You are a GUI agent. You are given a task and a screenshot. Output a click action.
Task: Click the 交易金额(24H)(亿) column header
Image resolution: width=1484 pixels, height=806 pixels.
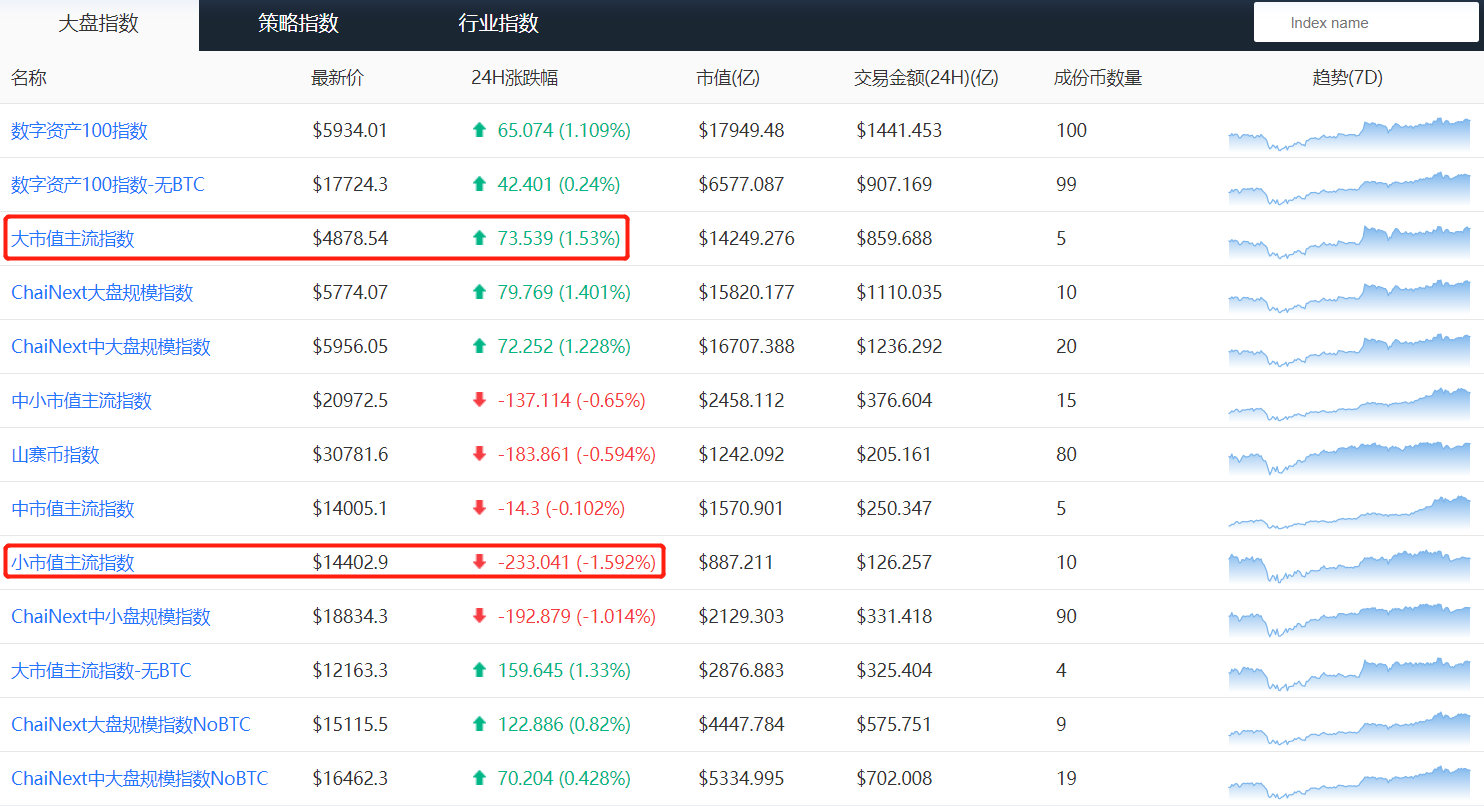pyautogui.click(x=926, y=78)
